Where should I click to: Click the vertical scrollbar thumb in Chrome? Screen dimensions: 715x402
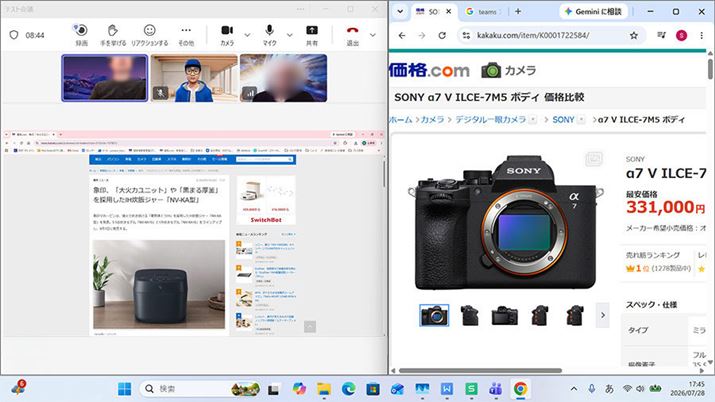[x=710, y=69]
